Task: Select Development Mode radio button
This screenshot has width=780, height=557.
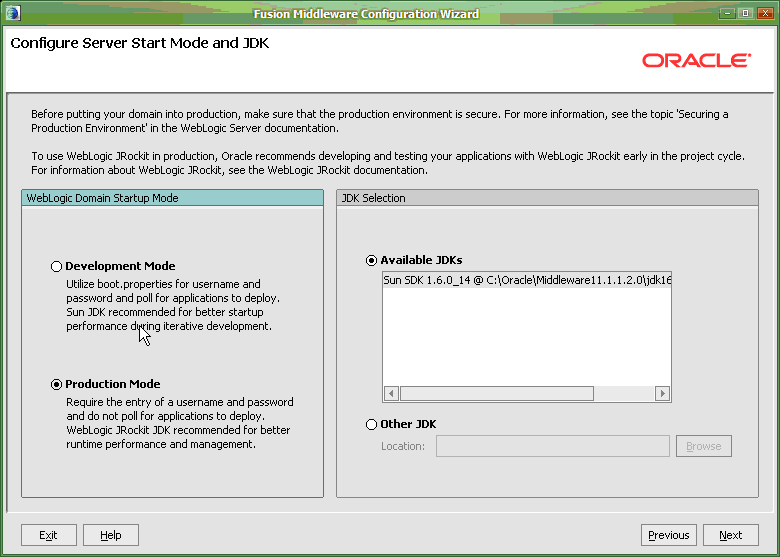Action: [x=56, y=267]
